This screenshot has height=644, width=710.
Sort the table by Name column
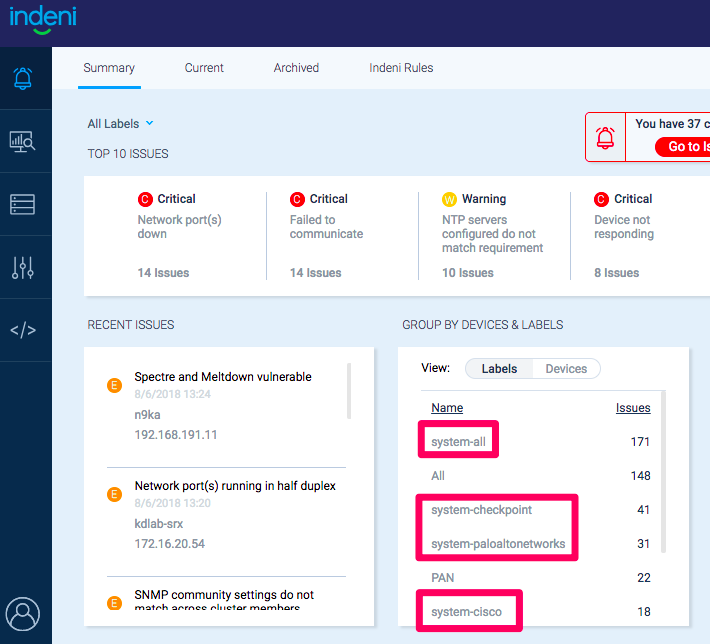point(447,408)
